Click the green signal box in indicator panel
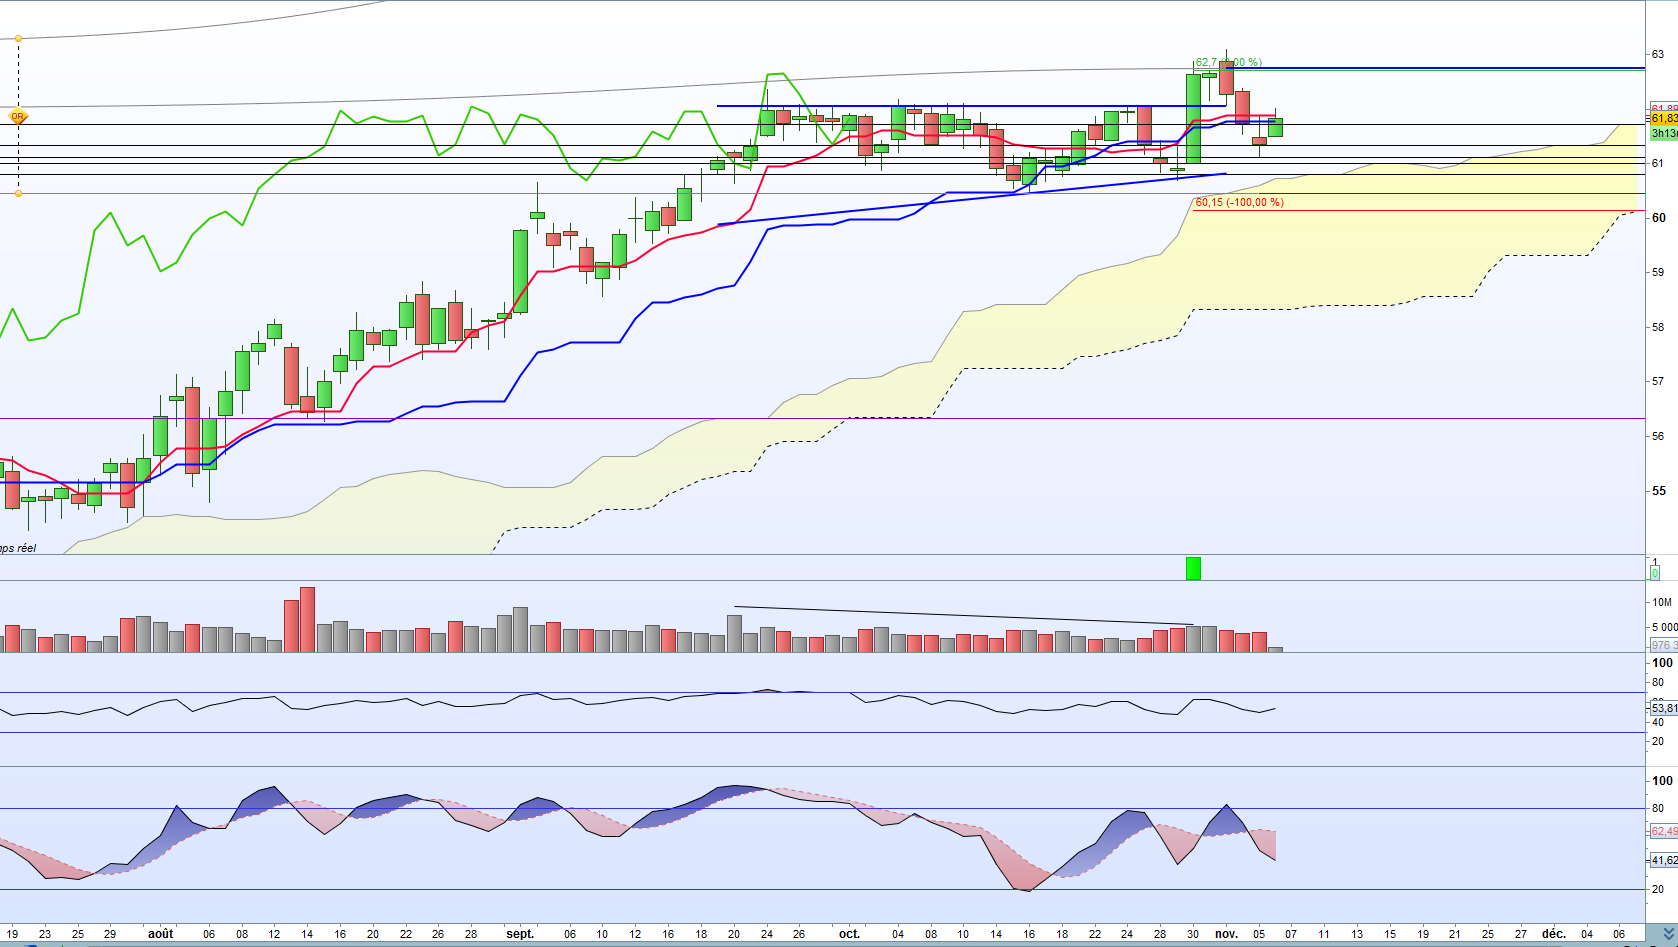The height and width of the screenshot is (947, 1678). (1193, 568)
